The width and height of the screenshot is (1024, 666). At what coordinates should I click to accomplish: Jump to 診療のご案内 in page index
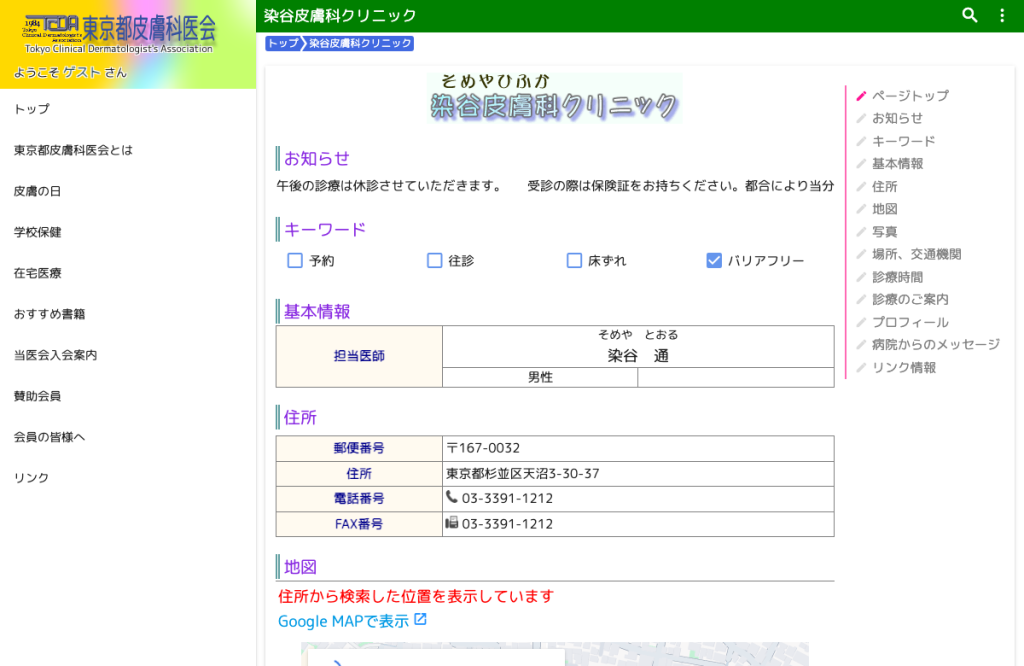click(910, 299)
